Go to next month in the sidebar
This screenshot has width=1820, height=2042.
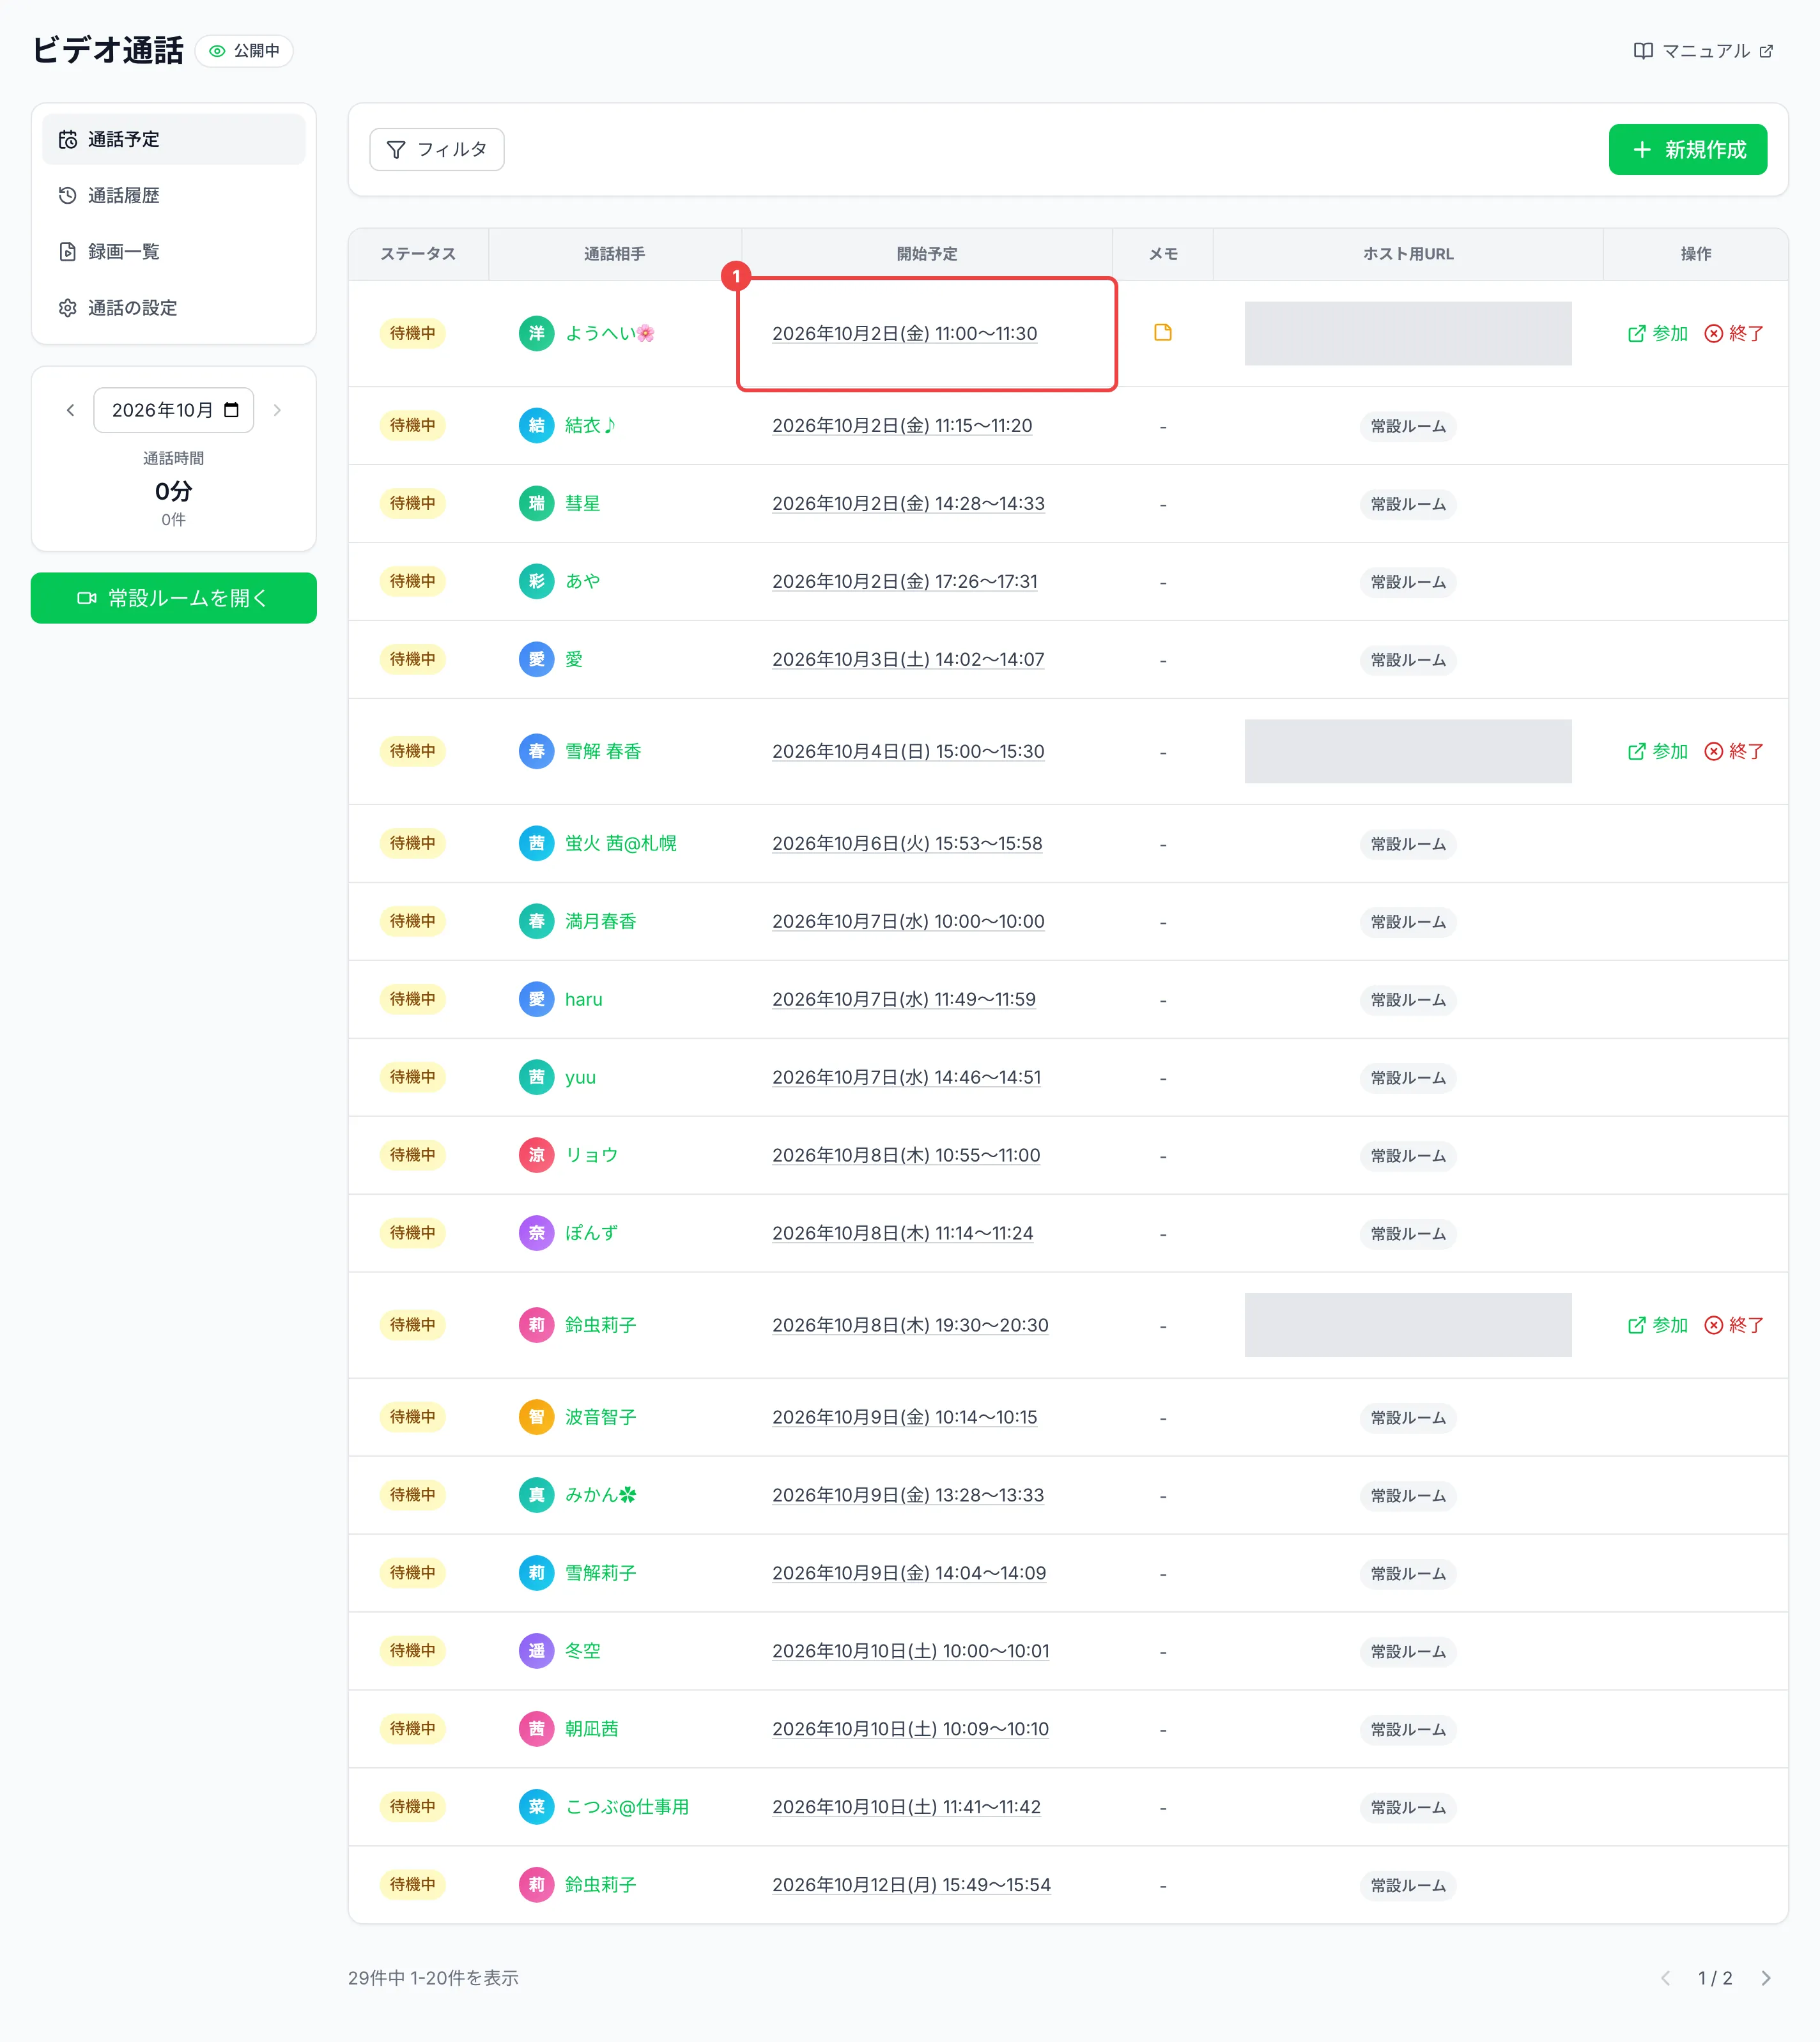277,410
